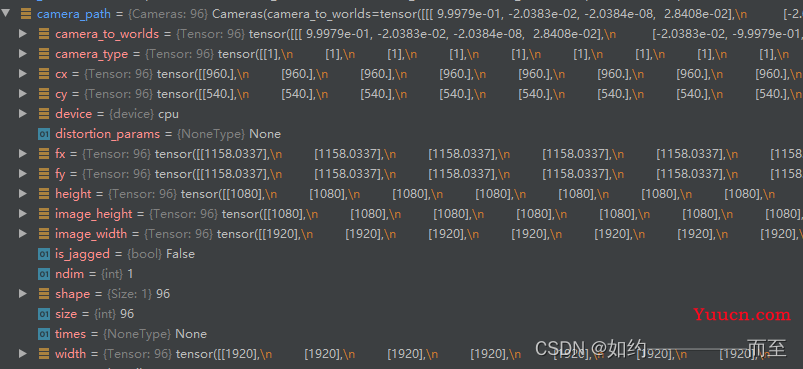The image size is (803, 369).
Task: Select the fy variable row
Action: click(402, 174)
